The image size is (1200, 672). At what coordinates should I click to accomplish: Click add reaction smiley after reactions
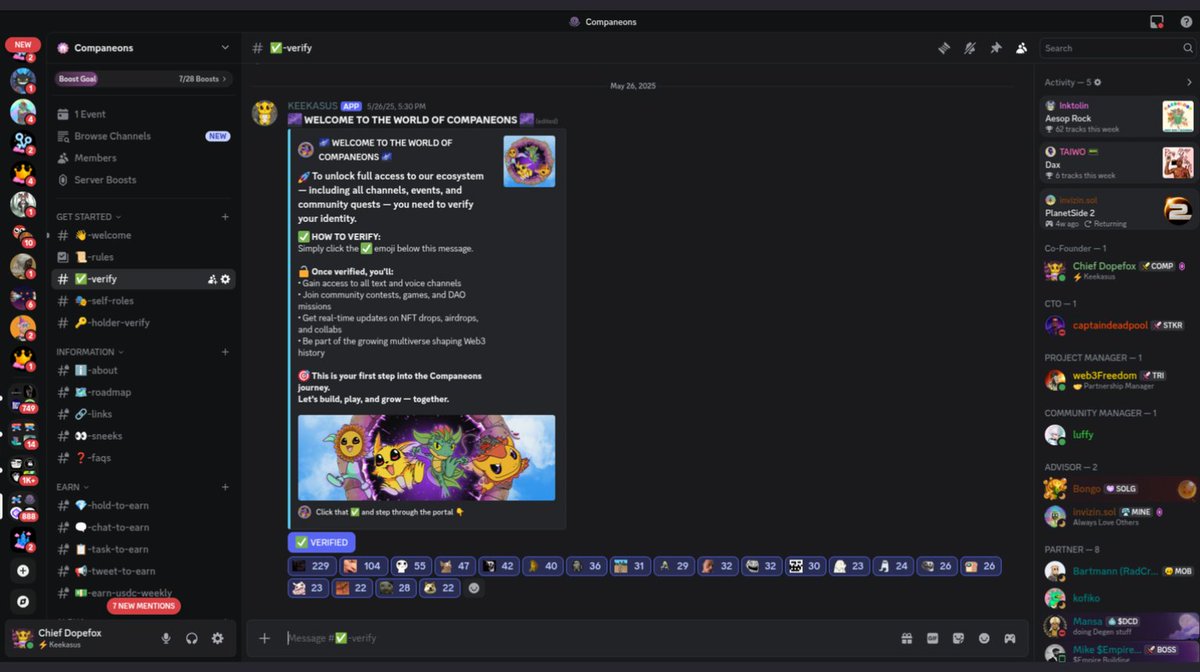(474, 588)
